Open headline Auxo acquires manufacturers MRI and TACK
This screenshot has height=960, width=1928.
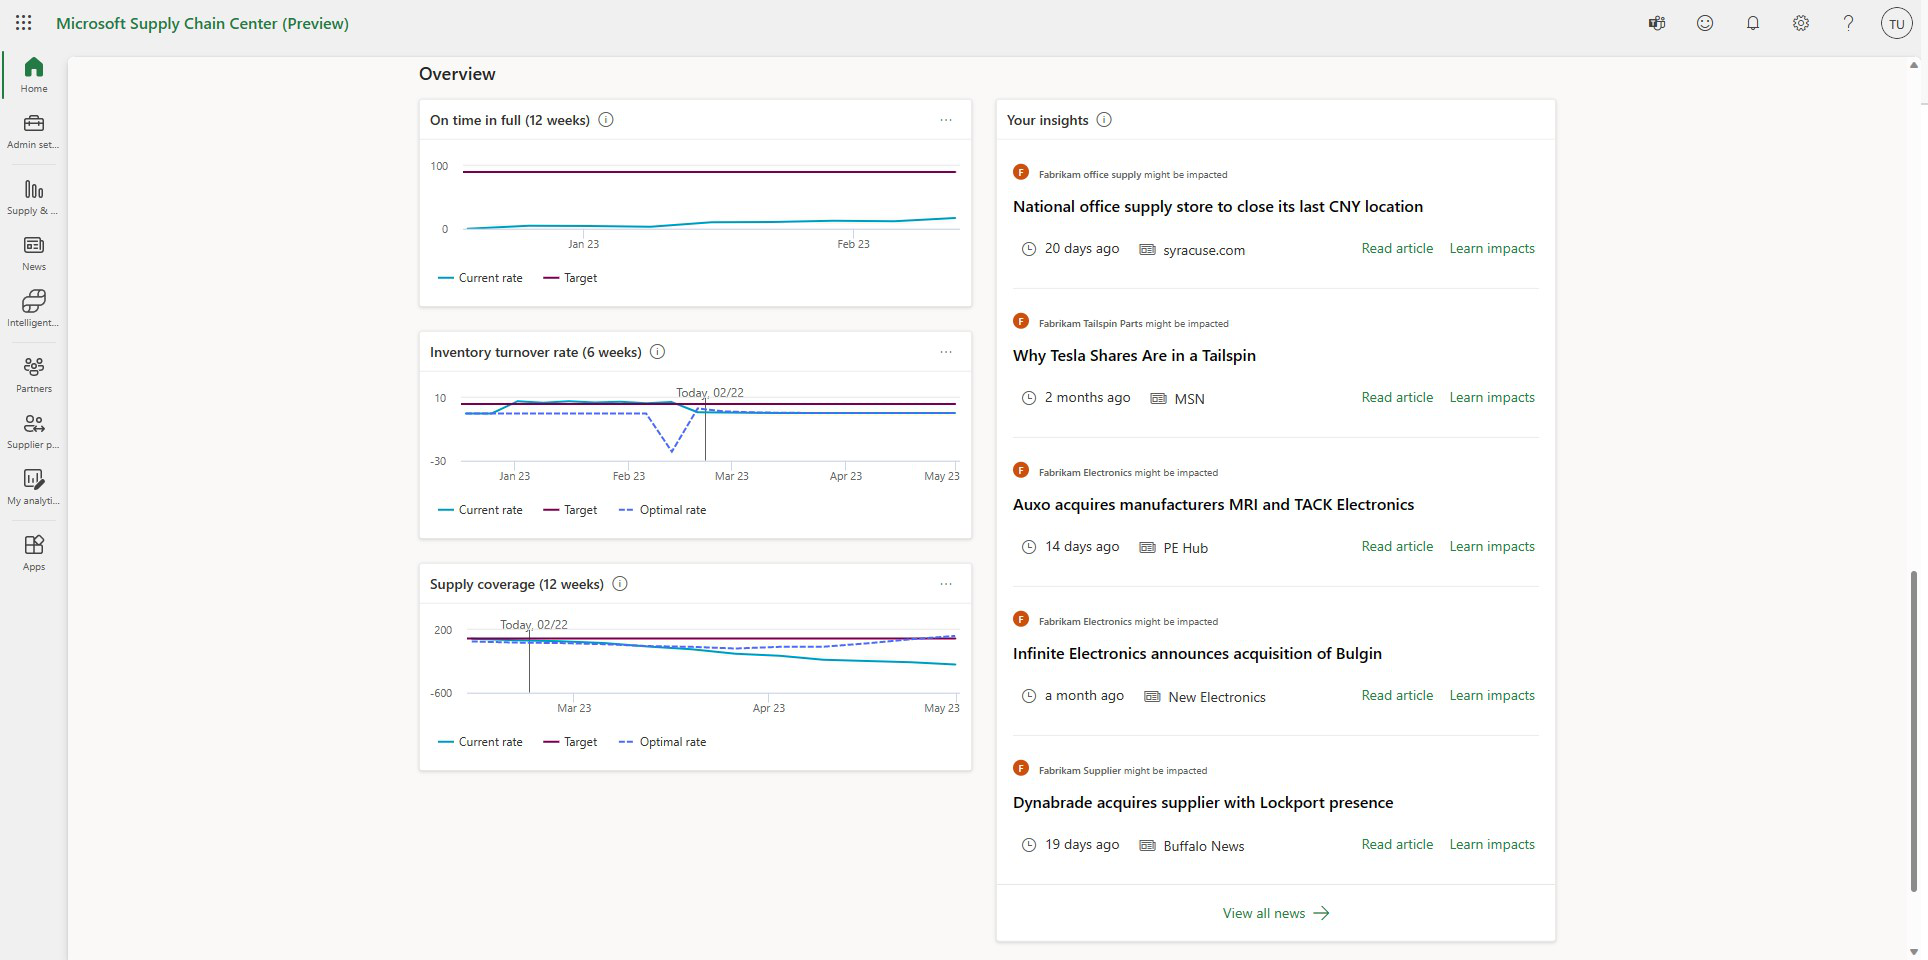click(x=1213, y=504)
